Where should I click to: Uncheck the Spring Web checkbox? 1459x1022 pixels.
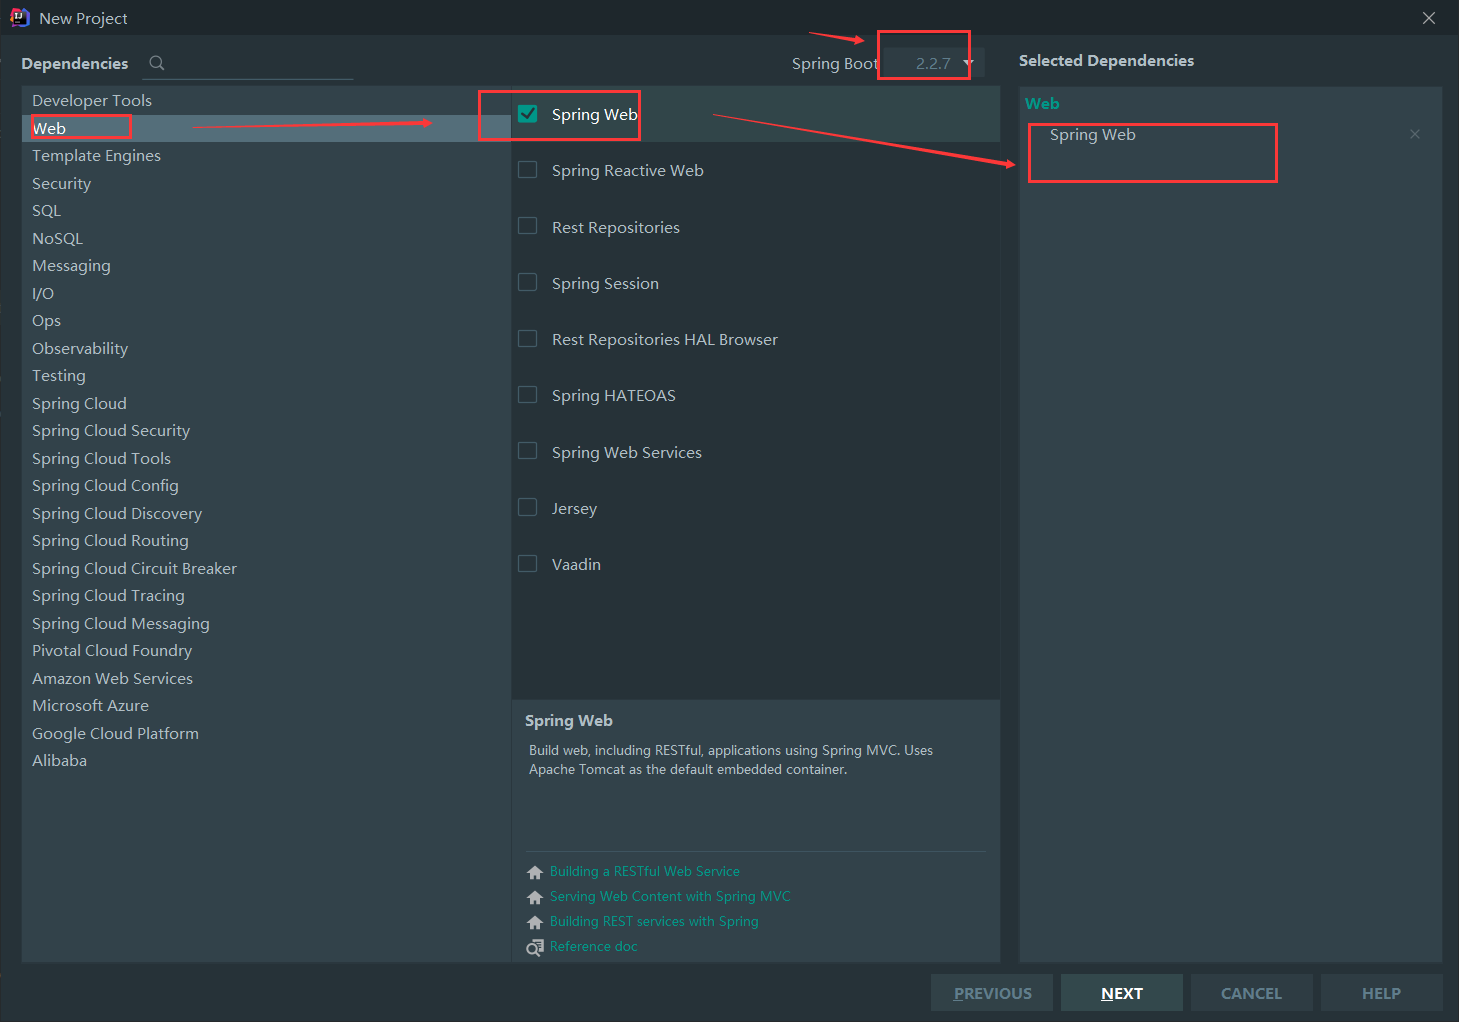pyautogui.click(x=528, y=114)
